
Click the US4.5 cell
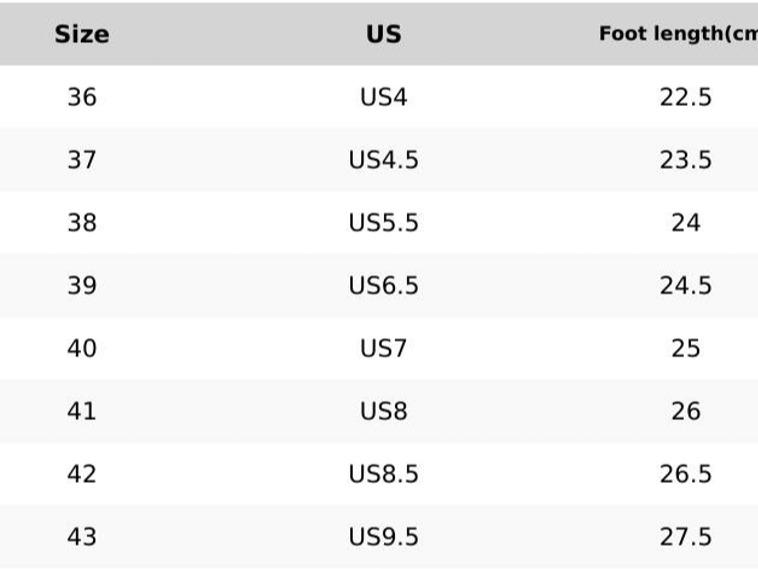(x=383, y=160)
